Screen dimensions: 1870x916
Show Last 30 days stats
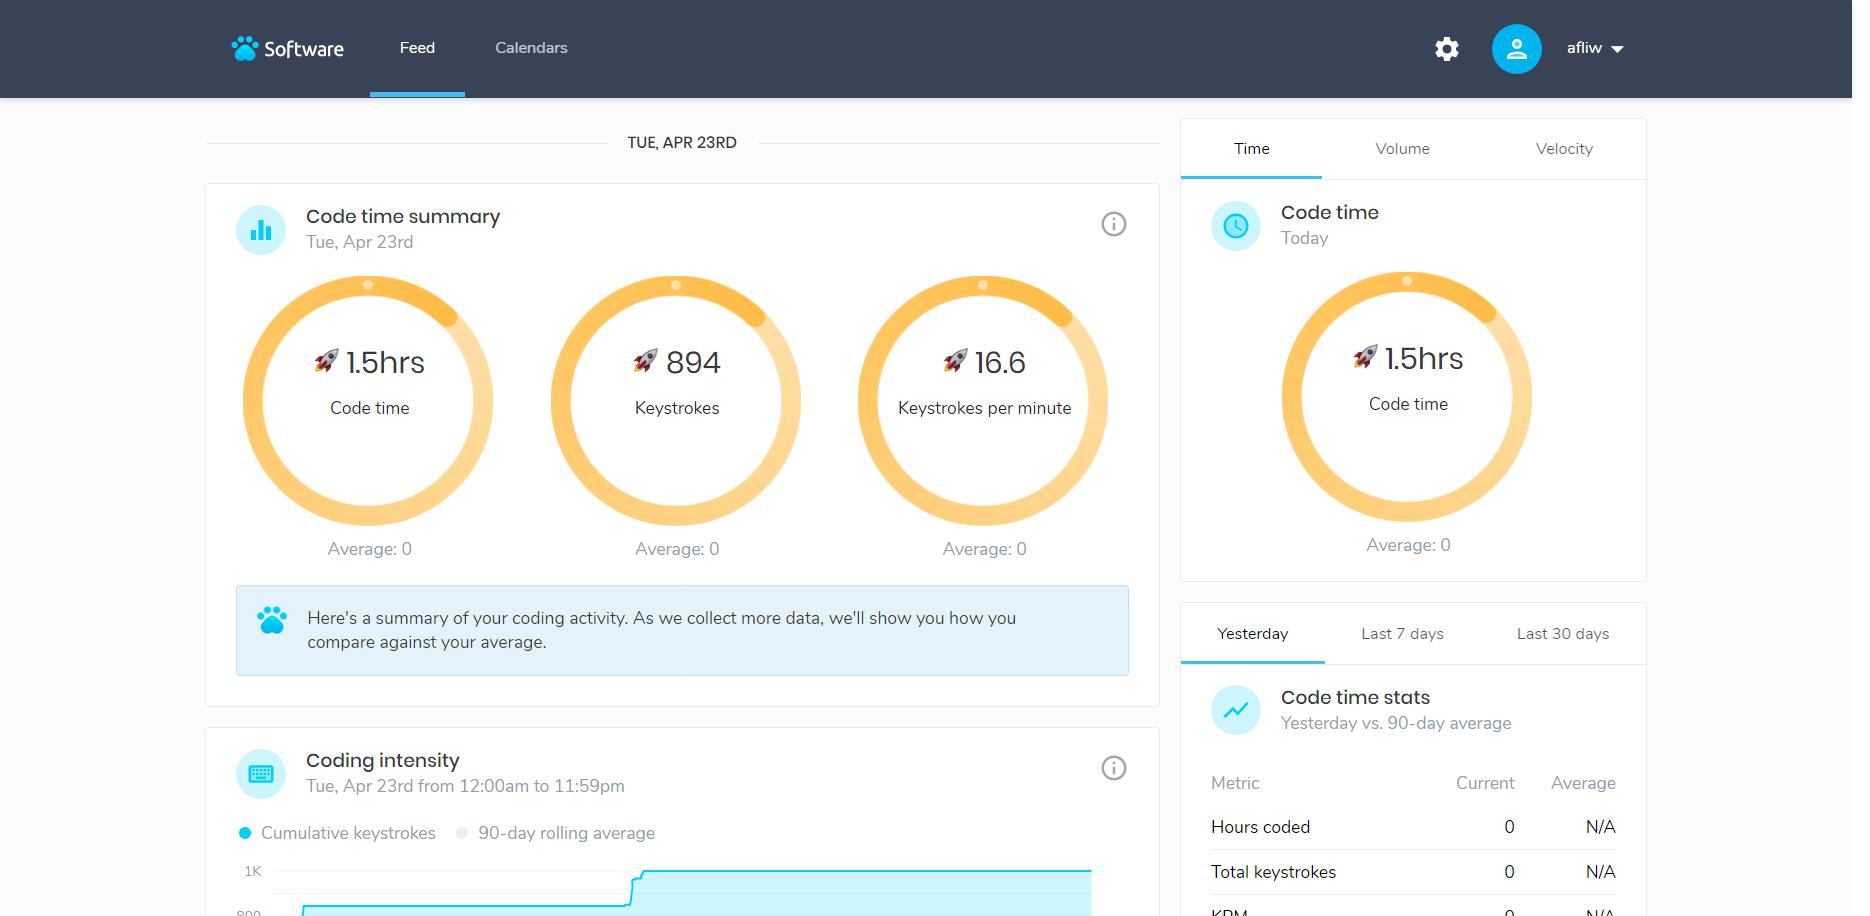point(1562,634)
